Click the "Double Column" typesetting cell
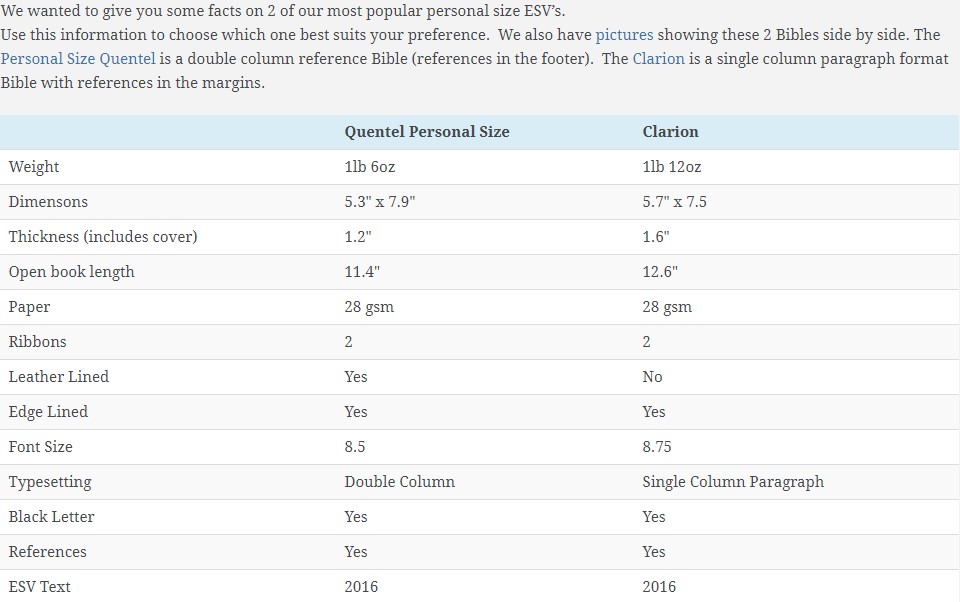Screen dimensions: 960x602 [399, 482]
